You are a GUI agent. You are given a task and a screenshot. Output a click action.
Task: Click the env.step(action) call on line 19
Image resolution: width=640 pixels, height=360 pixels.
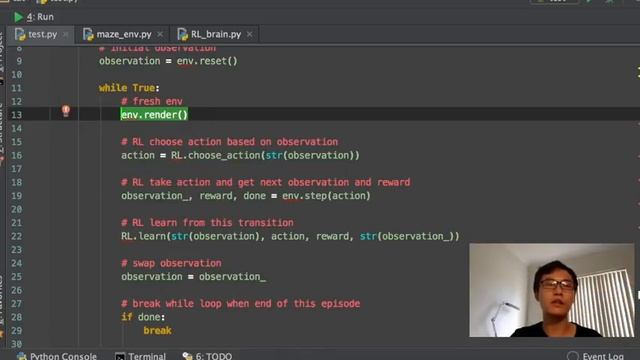(x=326, y=196)
